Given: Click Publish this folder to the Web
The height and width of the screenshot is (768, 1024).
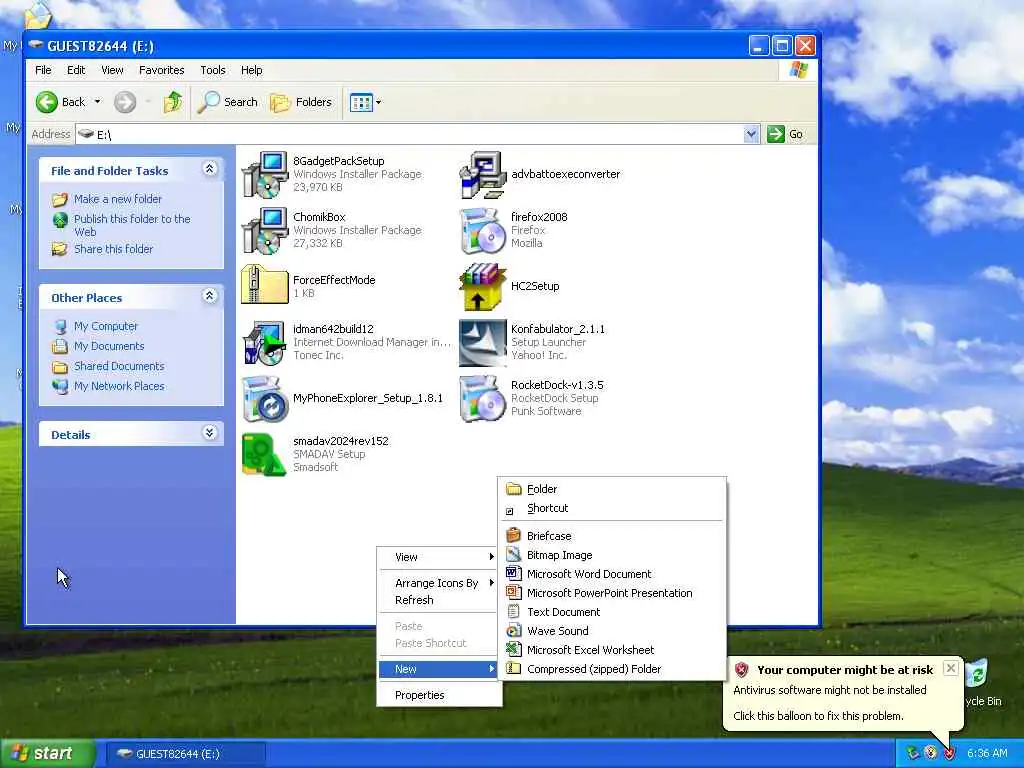Looking at the screenshot, I should tap(132, 225).
